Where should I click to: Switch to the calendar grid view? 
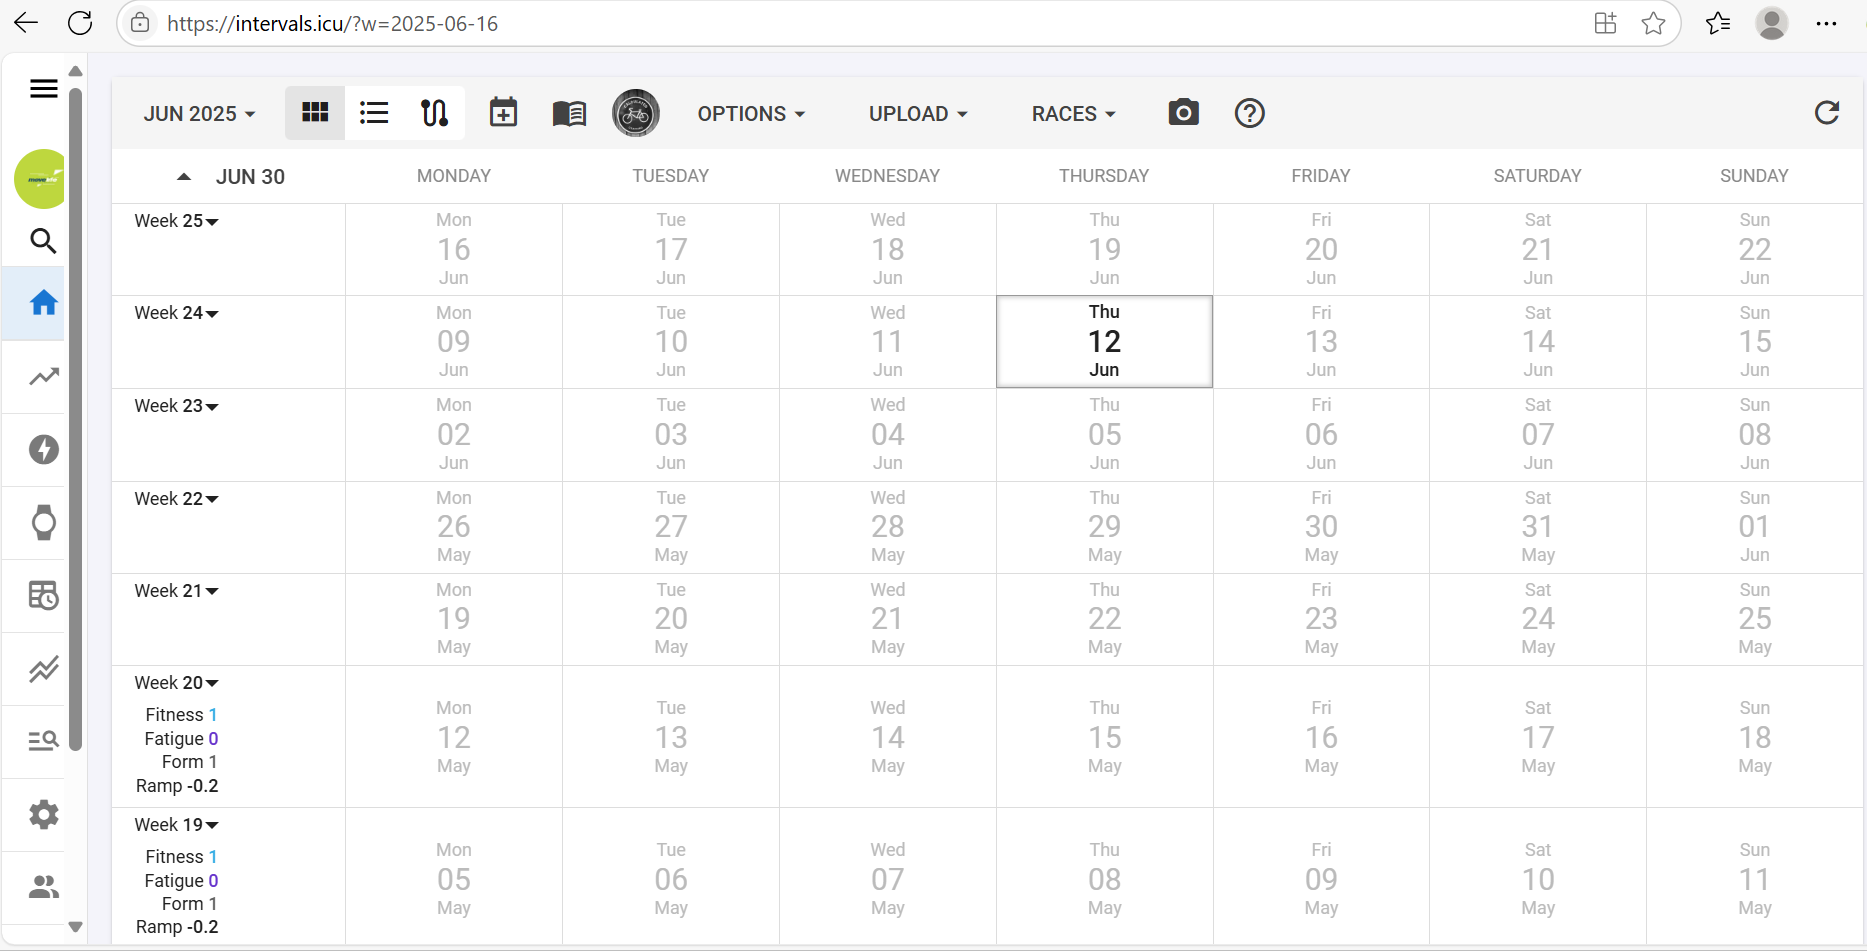pos(315,113)
